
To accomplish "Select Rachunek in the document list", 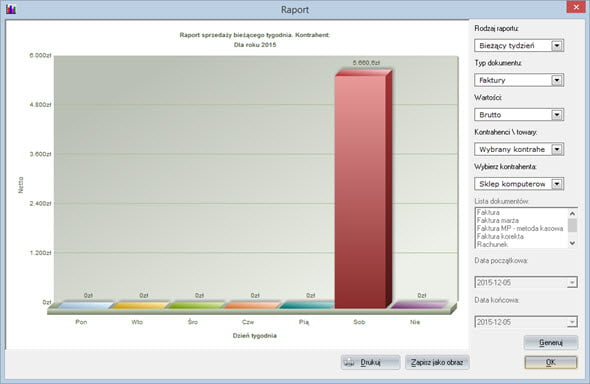I will [x=492, y=244].
